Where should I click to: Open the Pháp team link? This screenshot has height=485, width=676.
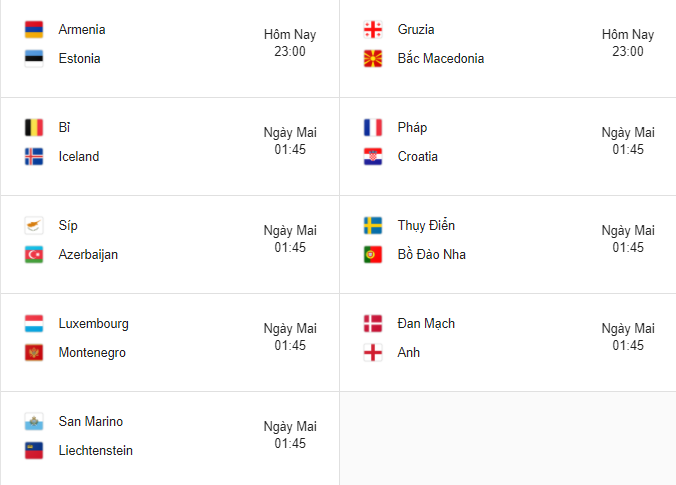pos(412,128)
